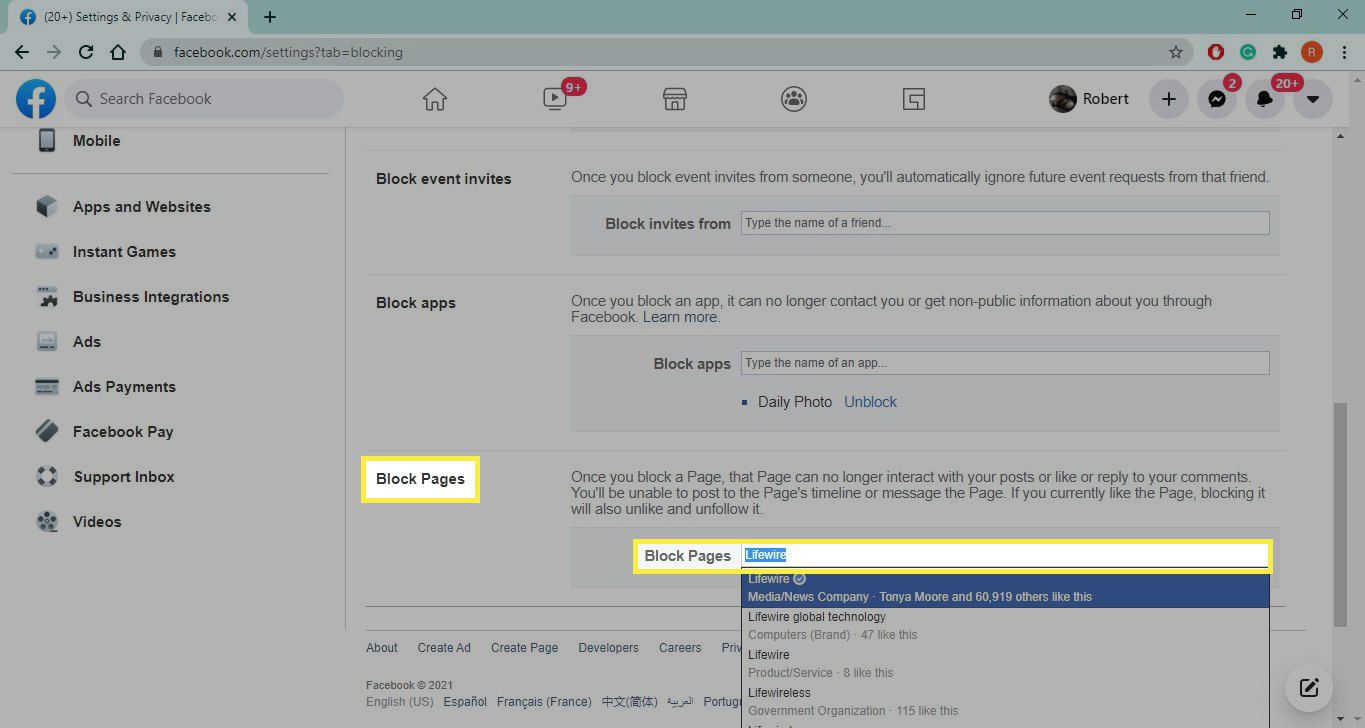Reload the page
The width and height of the screenshot is (1365, 728).
click(x=86, y=52)
